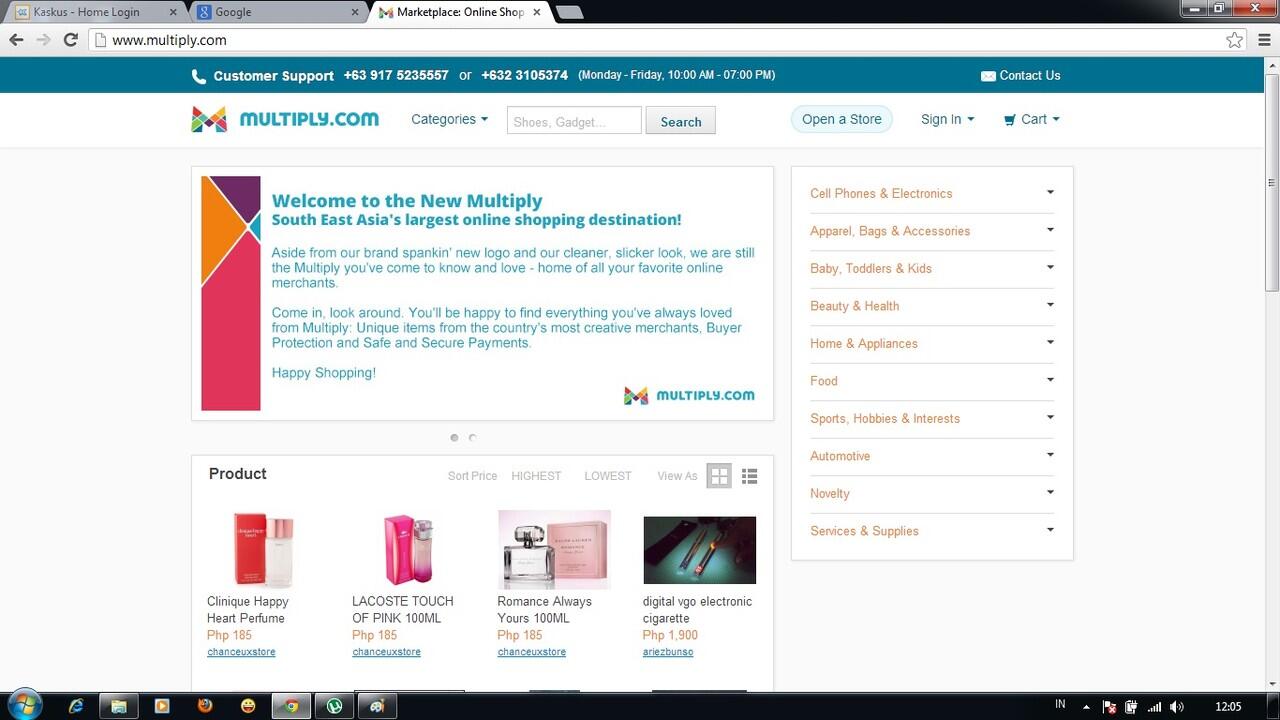Open Clinique Happy Heart Perfume thumbnail
The image size is (1280, 720).
264,550
